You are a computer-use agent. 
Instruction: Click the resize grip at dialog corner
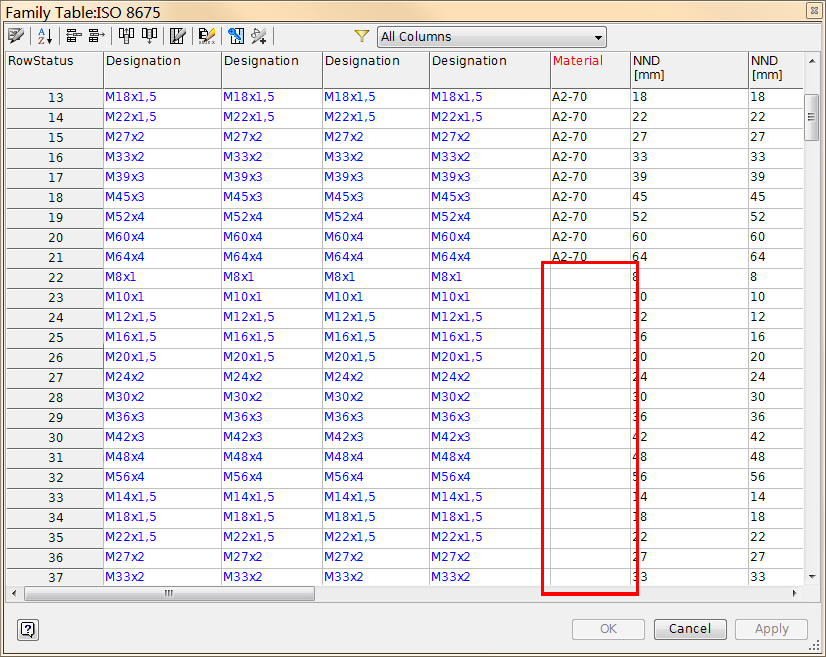coord(815,646)
